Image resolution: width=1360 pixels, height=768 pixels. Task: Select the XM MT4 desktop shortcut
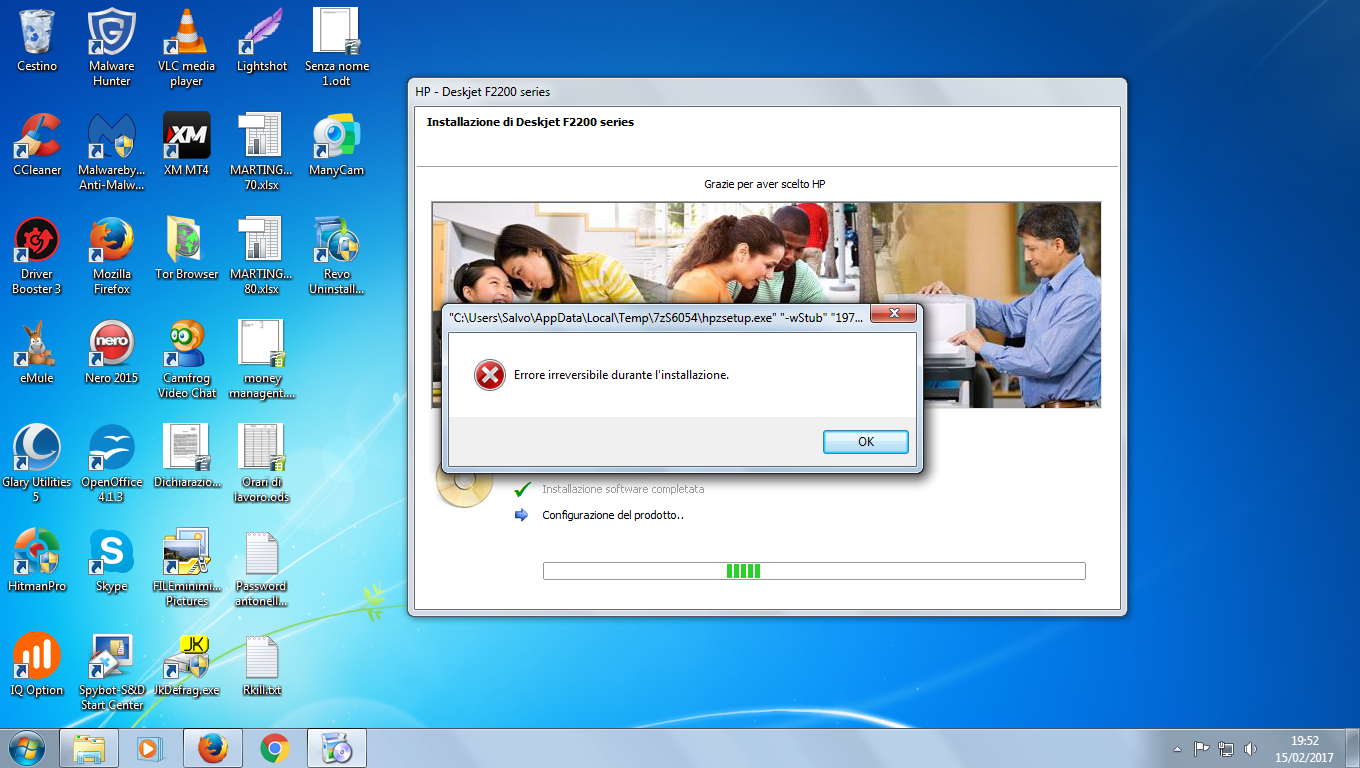[186, 145]
